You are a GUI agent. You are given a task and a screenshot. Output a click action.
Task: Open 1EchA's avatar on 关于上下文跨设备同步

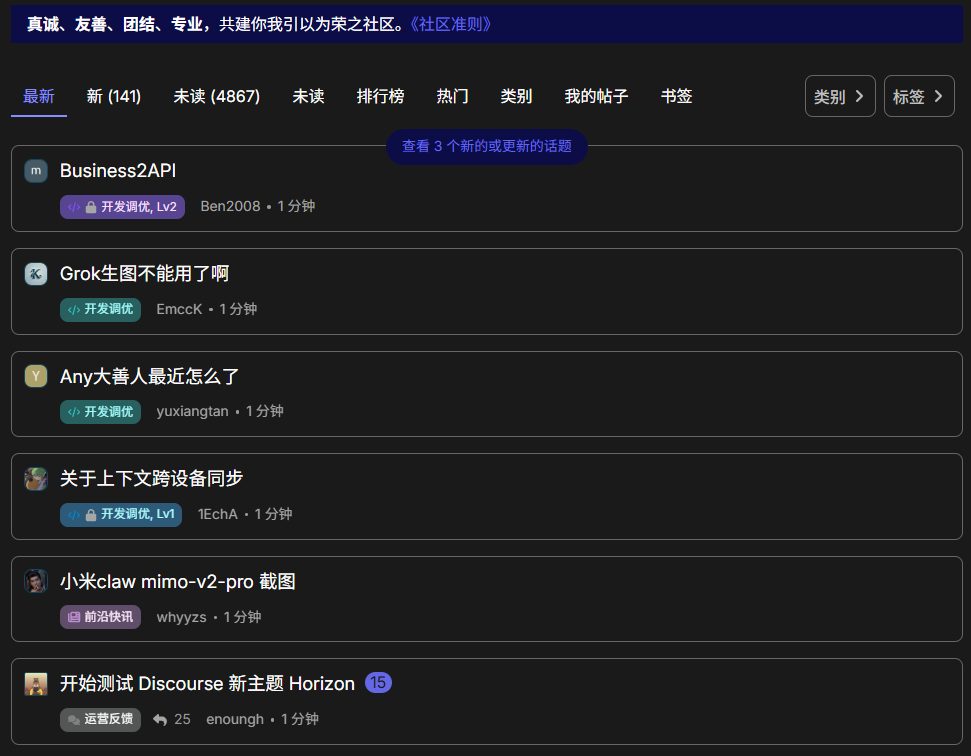click(36, 479)
